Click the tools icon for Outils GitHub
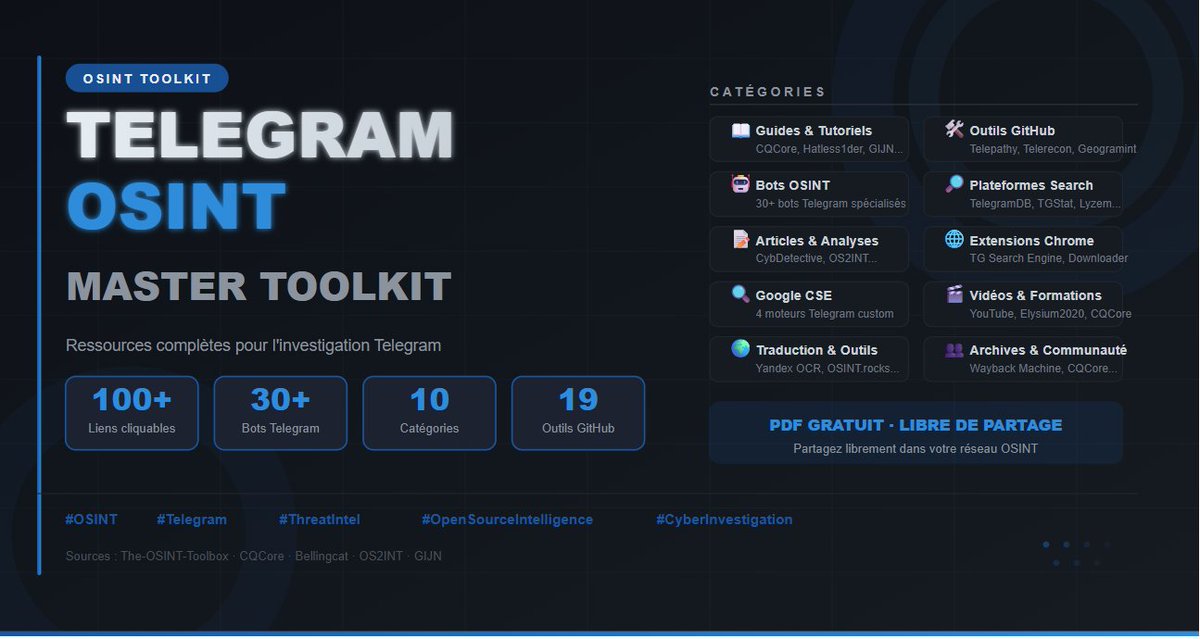The image size is (1200, 639). [x=953, y=129]
